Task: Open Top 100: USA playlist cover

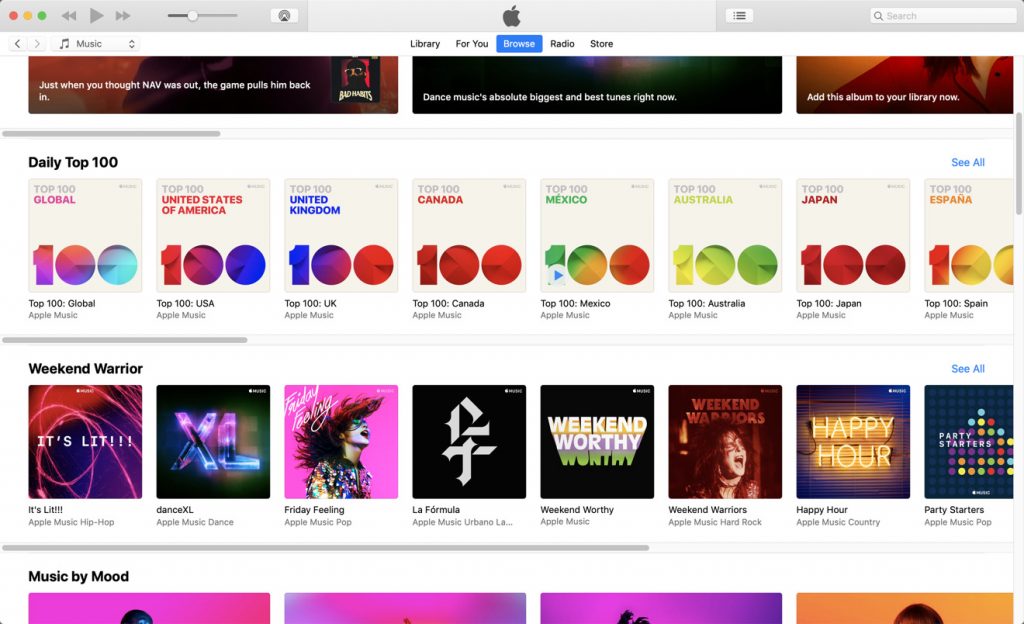Action: (x=213, y=236)
